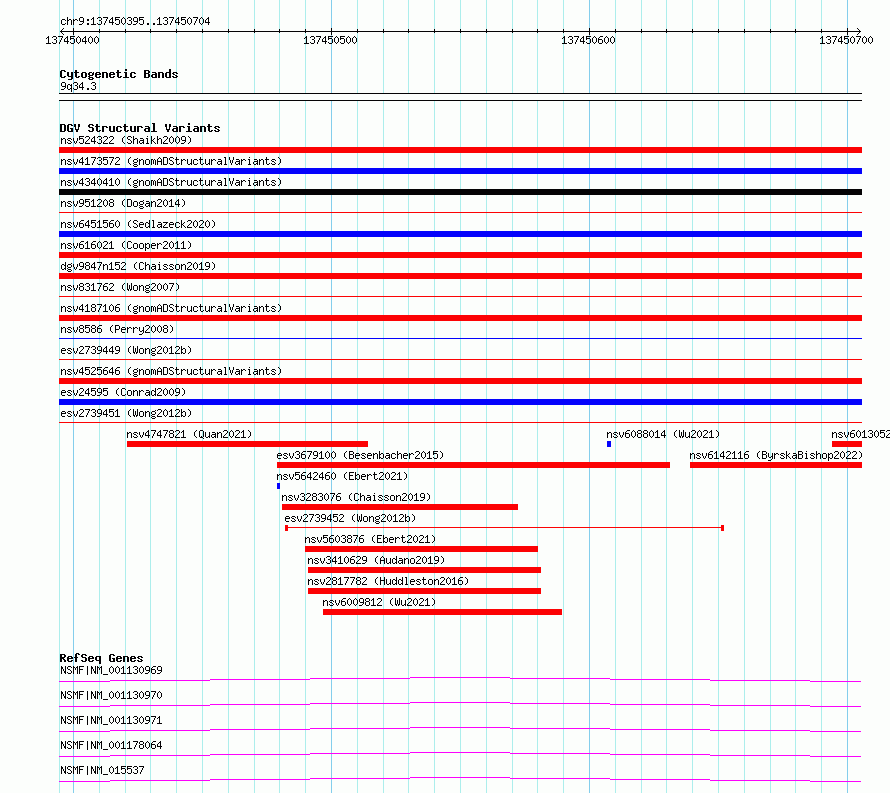Select the 9q34.3 cytogenetic band label

(x=78, y=86)
